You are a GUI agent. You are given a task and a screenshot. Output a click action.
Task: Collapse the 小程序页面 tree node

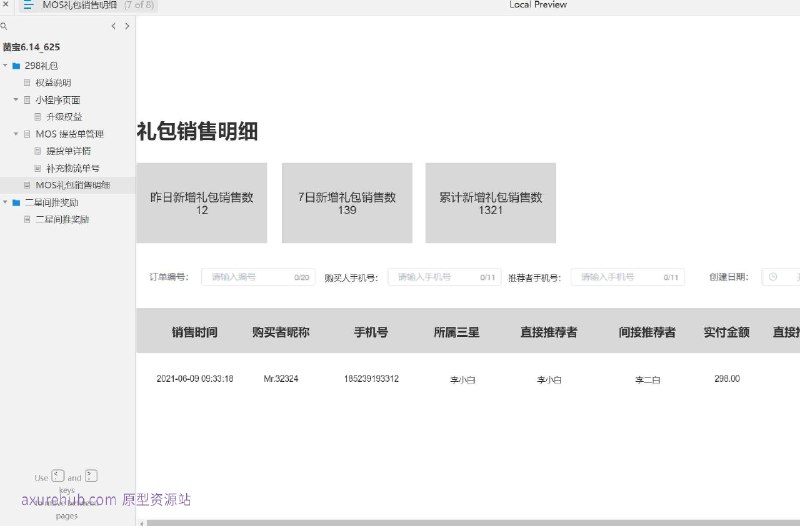pyautogui.click(x=16, y=99)
